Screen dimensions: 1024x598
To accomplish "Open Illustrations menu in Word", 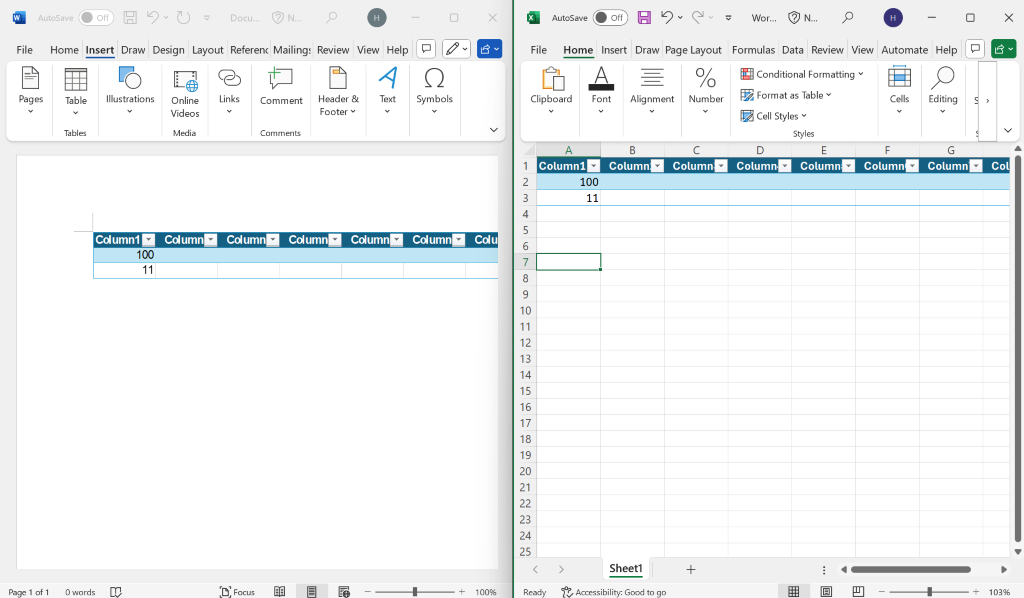I will (130, 91).
